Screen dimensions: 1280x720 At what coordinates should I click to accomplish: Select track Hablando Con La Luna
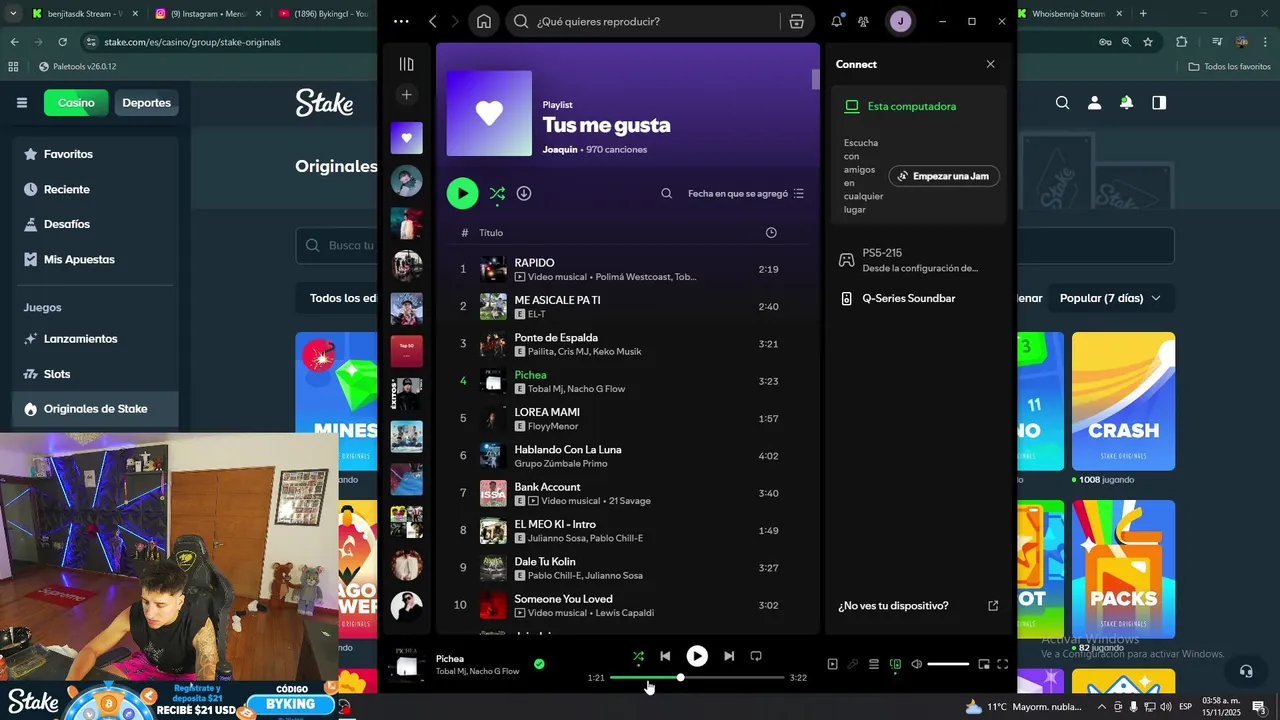pos(627,456)
